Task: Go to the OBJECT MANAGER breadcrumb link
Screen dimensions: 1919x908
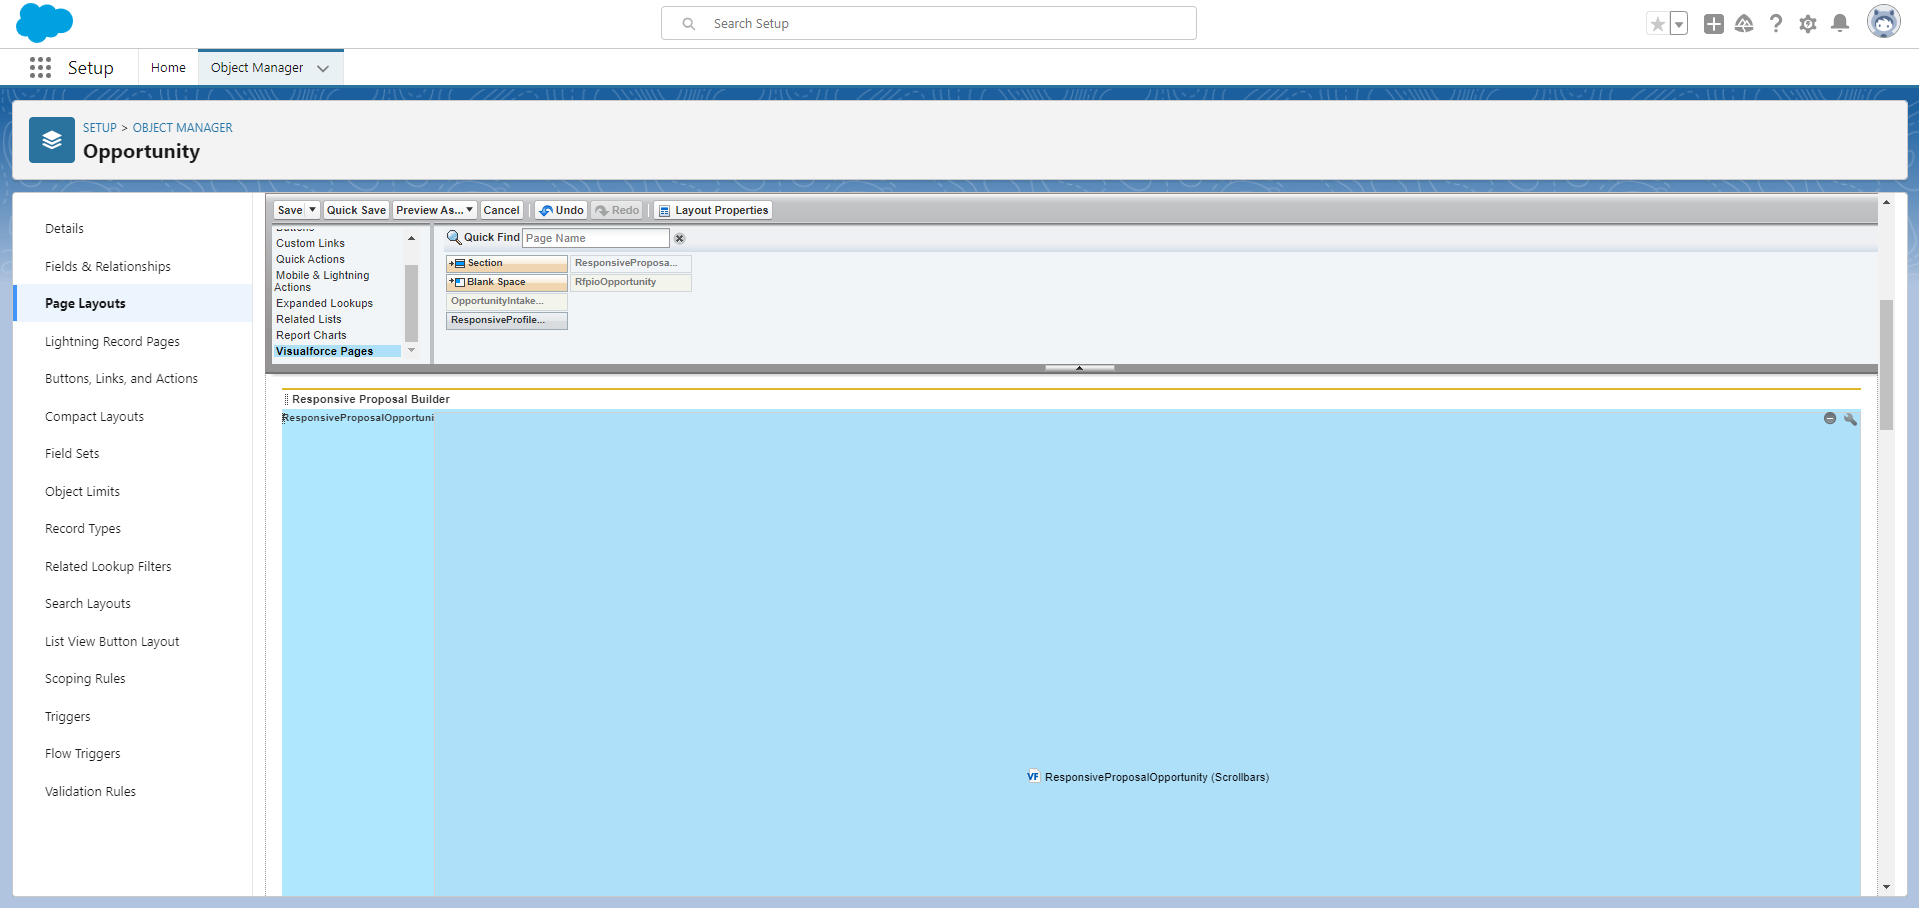Action: click(183, 128)
